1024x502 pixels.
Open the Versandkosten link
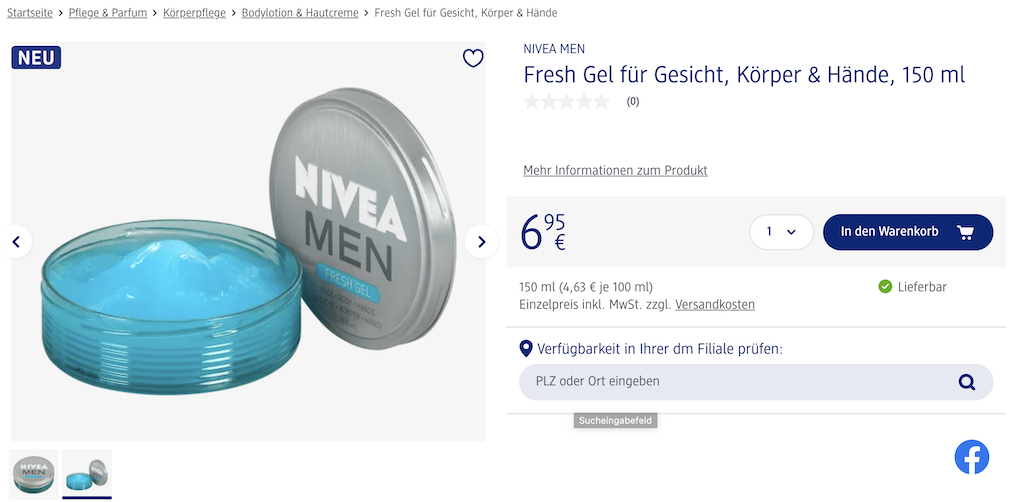(715, 304)
